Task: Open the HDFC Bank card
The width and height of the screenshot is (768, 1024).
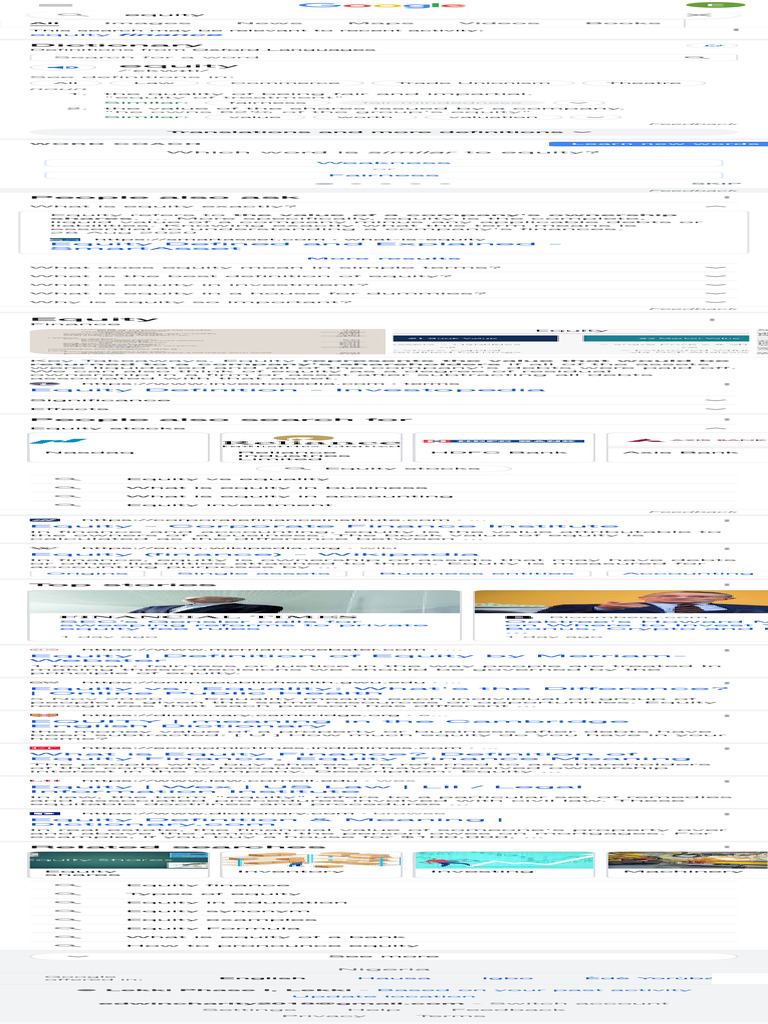Action: pos(504,447)
